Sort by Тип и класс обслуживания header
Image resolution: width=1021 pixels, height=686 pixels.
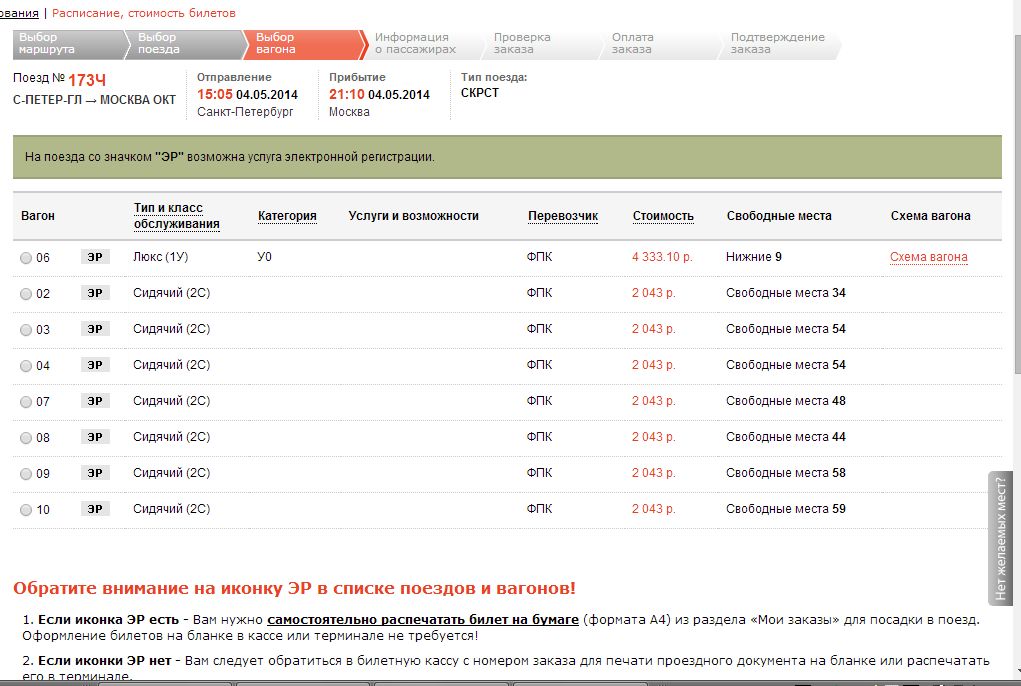[176, 216]
